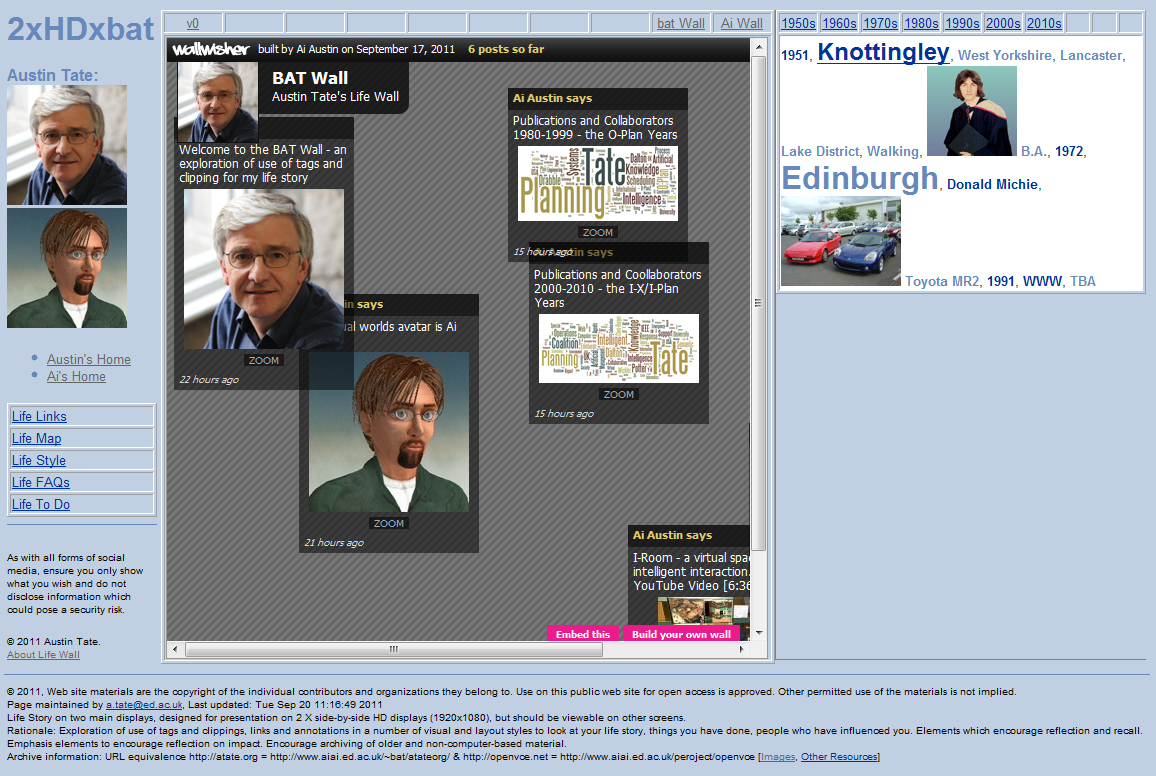Open the Toyota MR2 car photo
The image size is (1156, 776).
840,242
